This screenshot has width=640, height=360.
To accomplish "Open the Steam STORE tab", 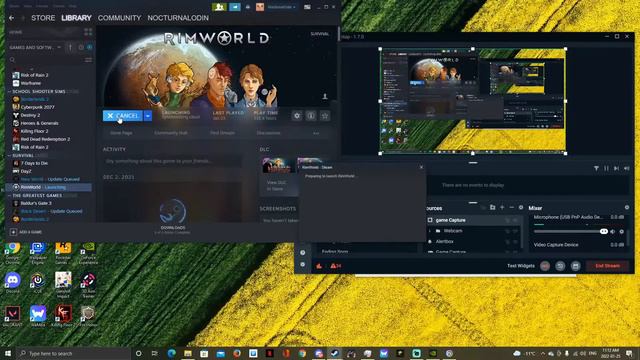I will 43,18.
